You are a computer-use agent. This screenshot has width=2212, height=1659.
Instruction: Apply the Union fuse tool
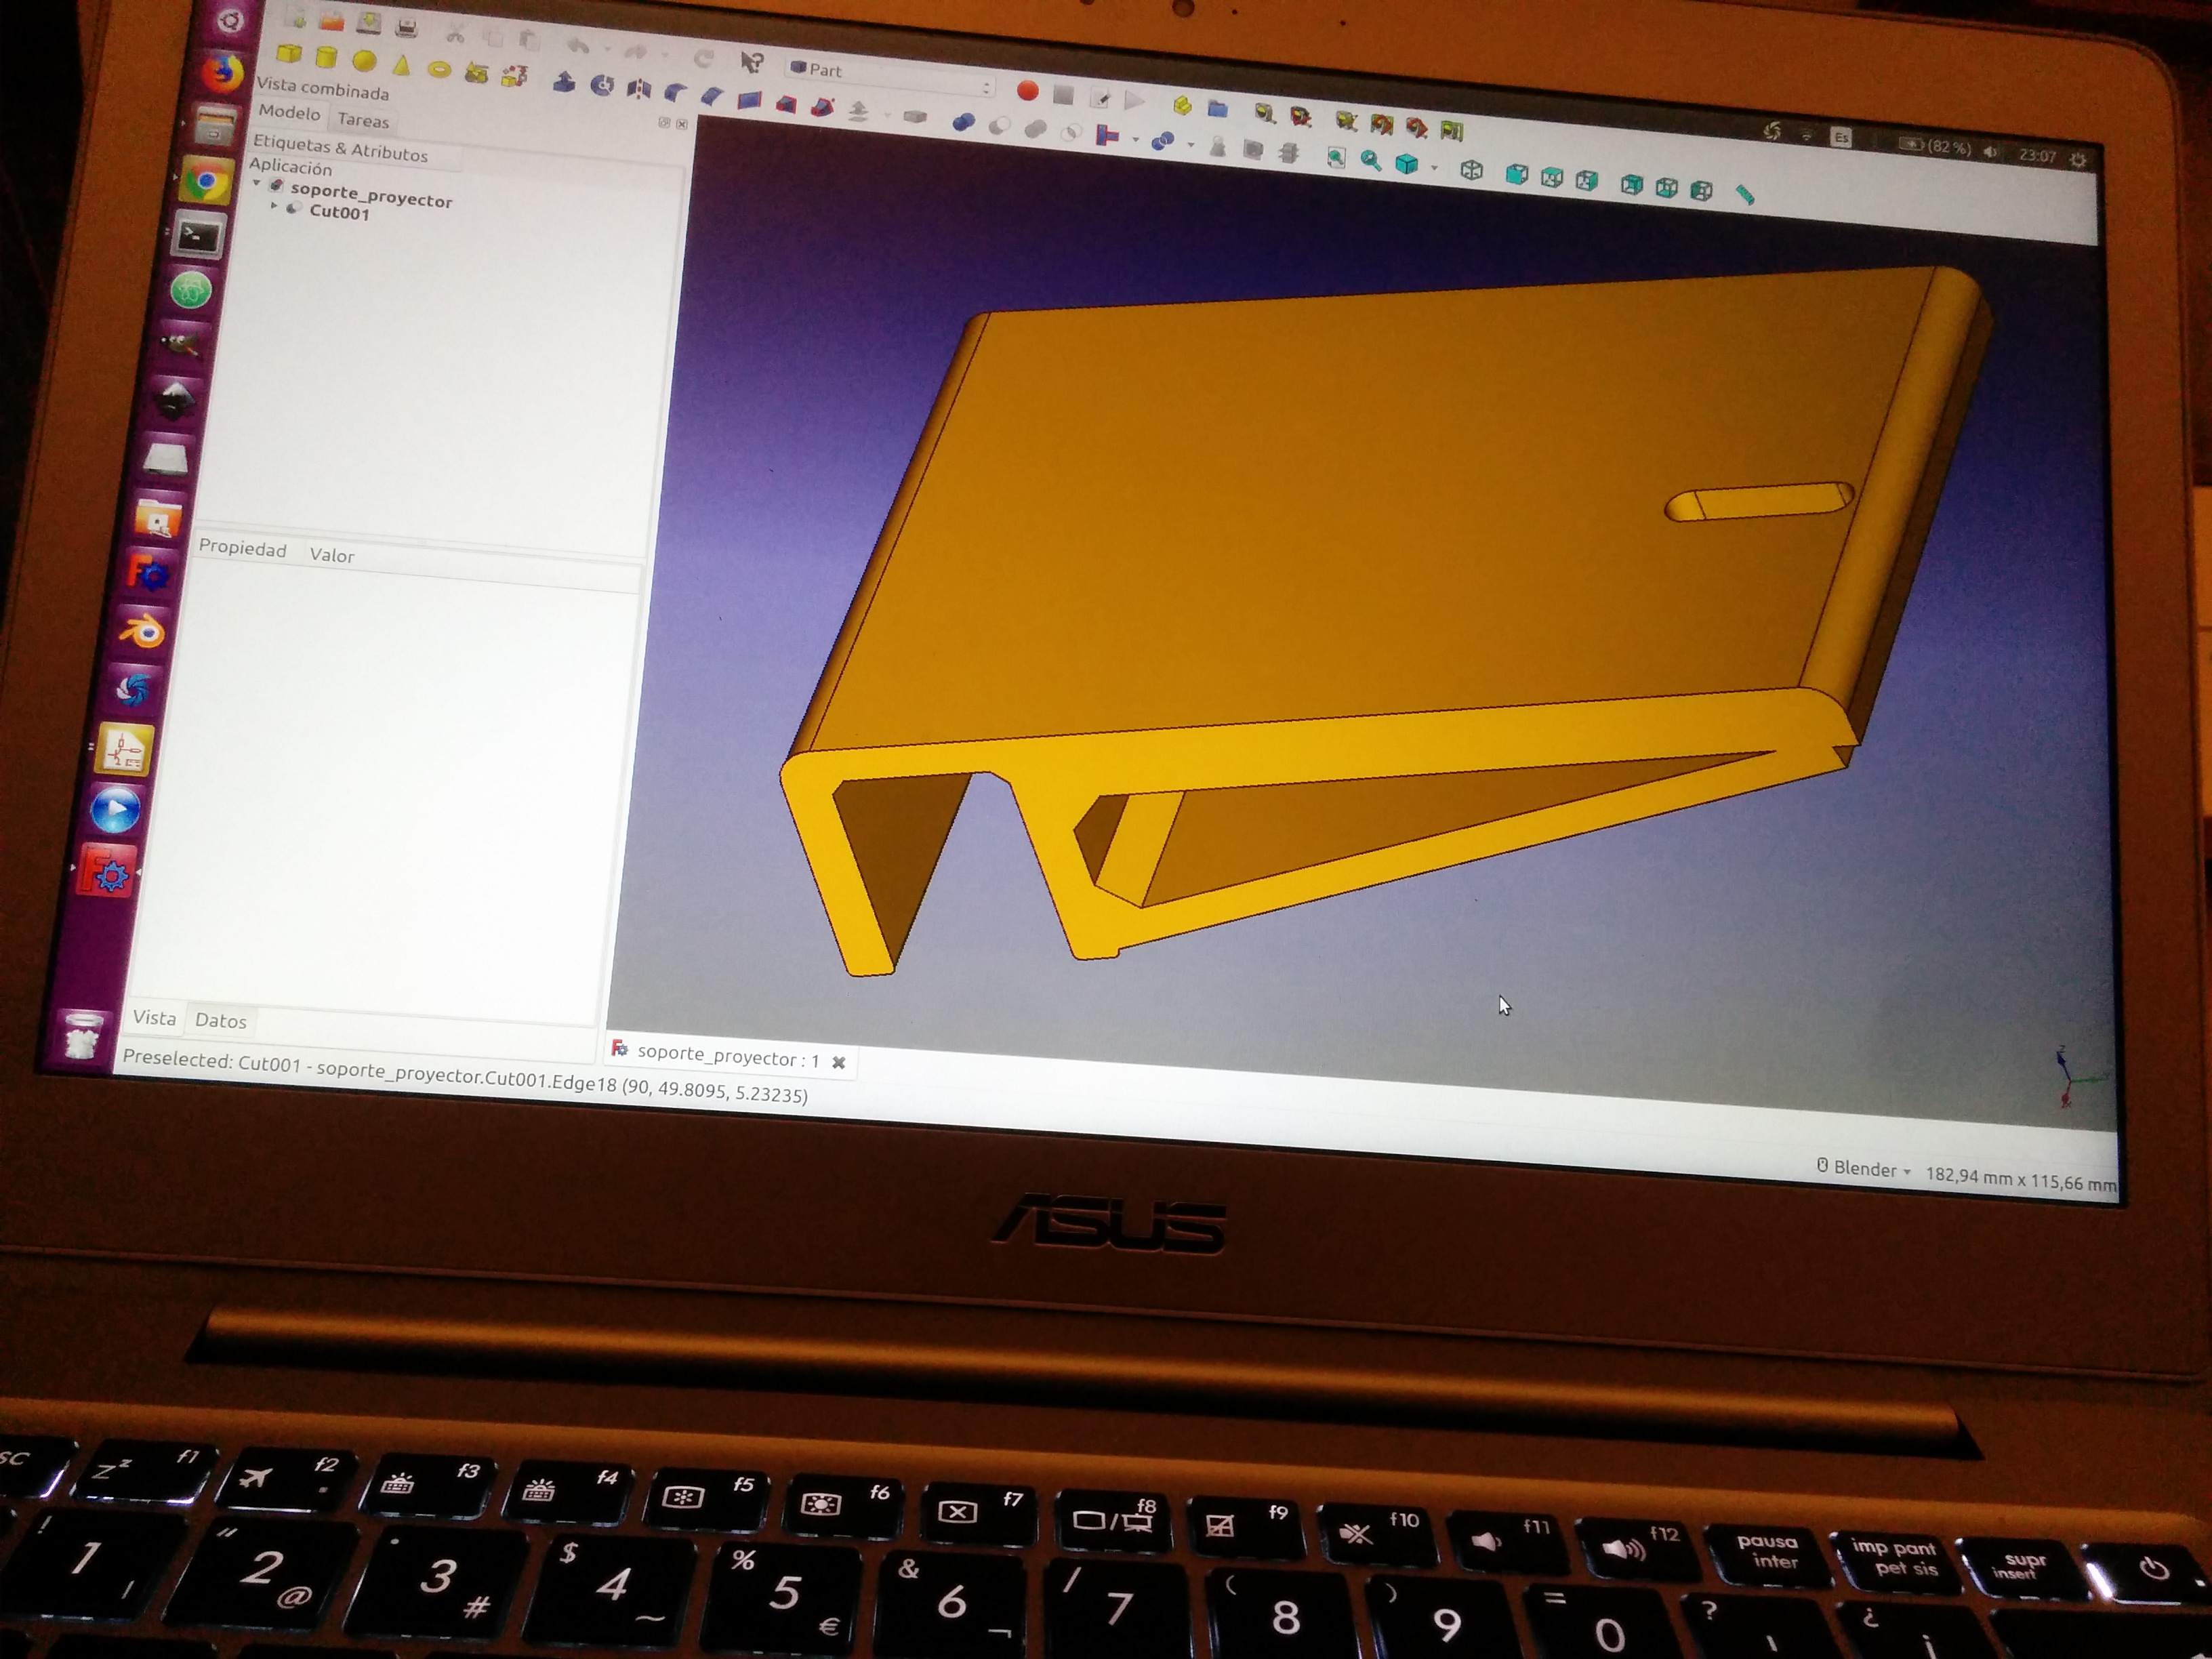(x=1035, y=128)
